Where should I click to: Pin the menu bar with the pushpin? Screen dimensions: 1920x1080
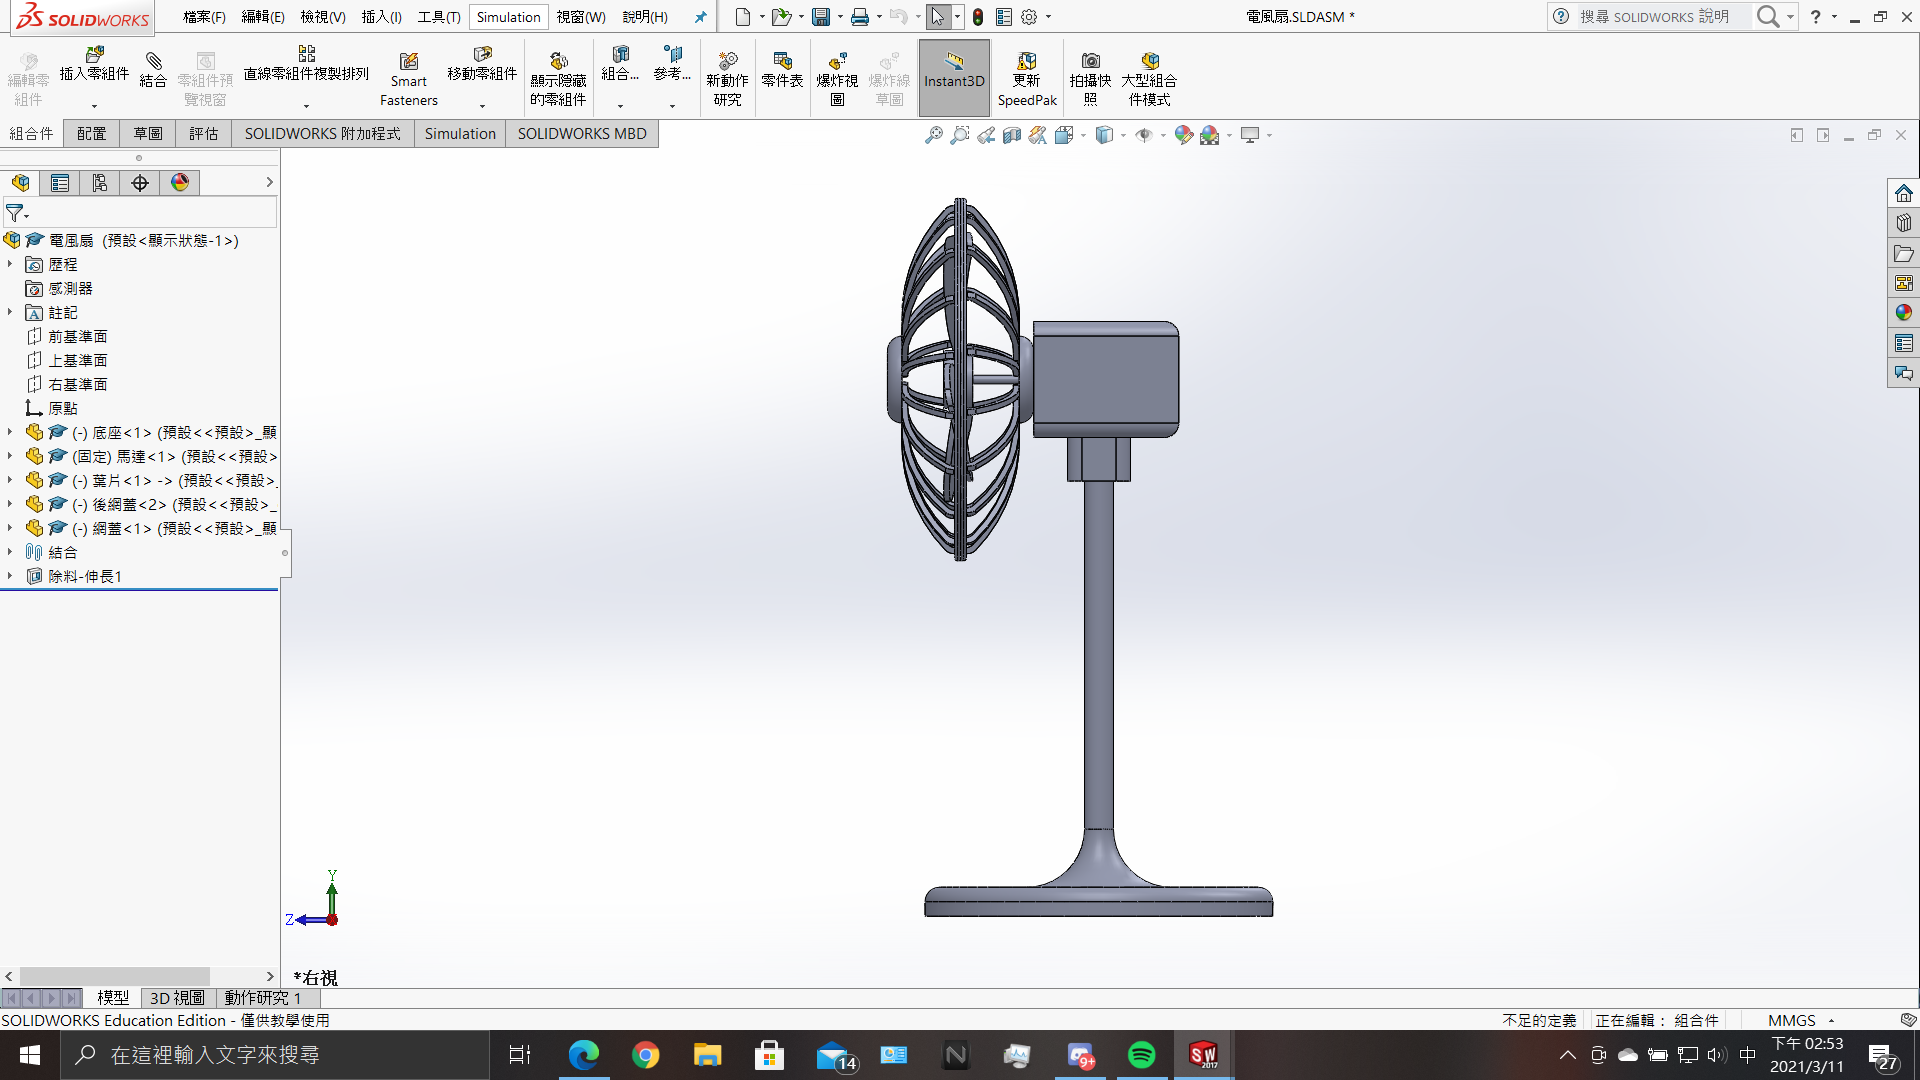tap(700, 17)
